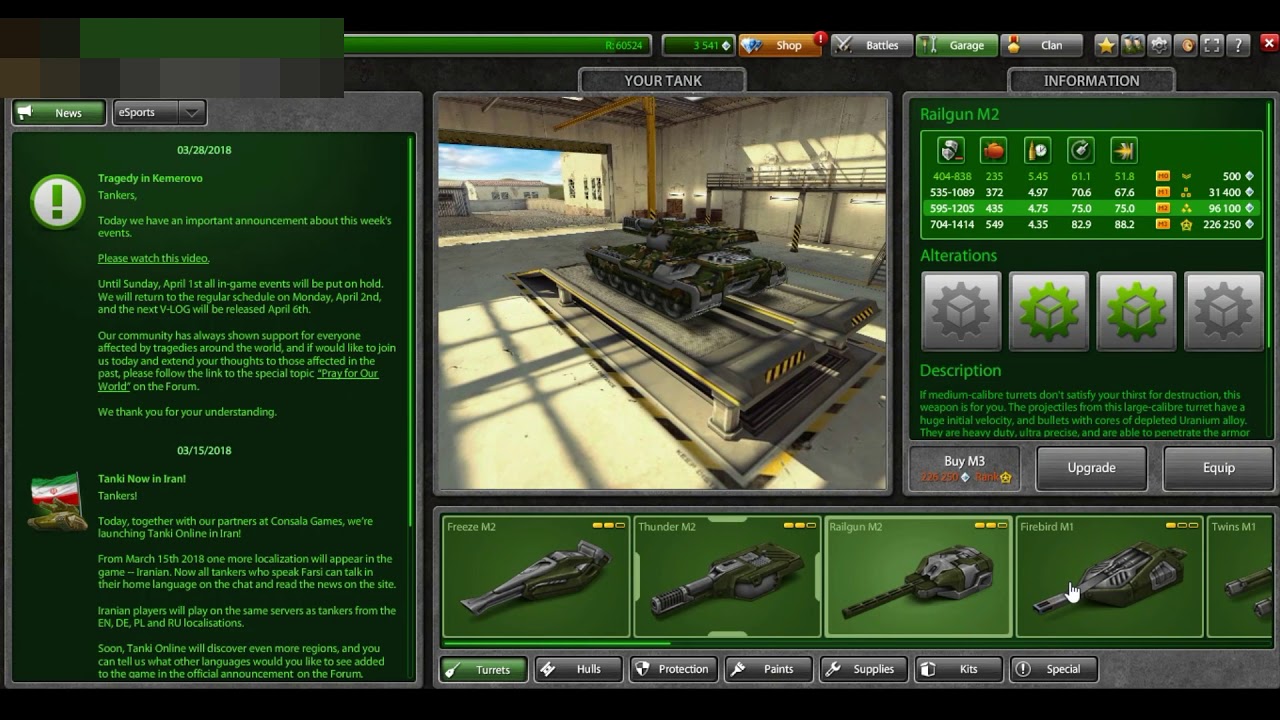Viewport: 1280px width, 720px height.
Task: Open the Turrets category tab
Action: [482, 669]
